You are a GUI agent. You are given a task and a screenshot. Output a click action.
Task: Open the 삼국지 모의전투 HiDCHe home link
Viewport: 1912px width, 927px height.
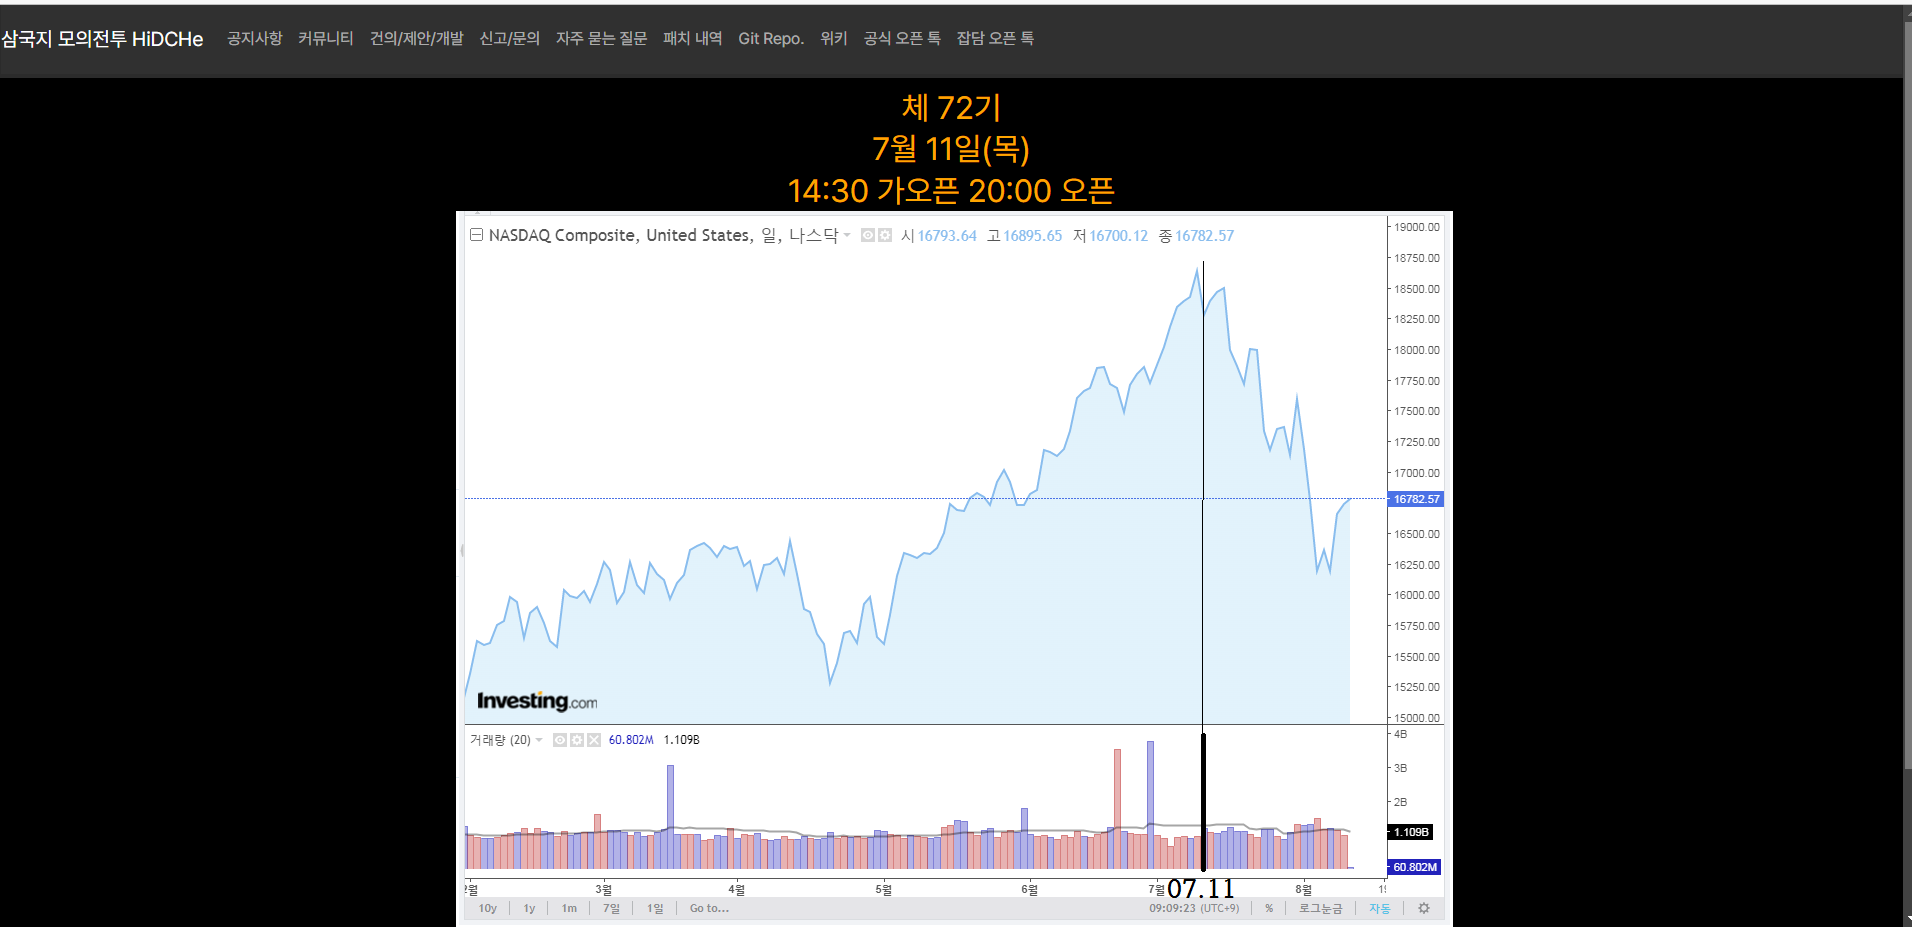pos(102,39)
